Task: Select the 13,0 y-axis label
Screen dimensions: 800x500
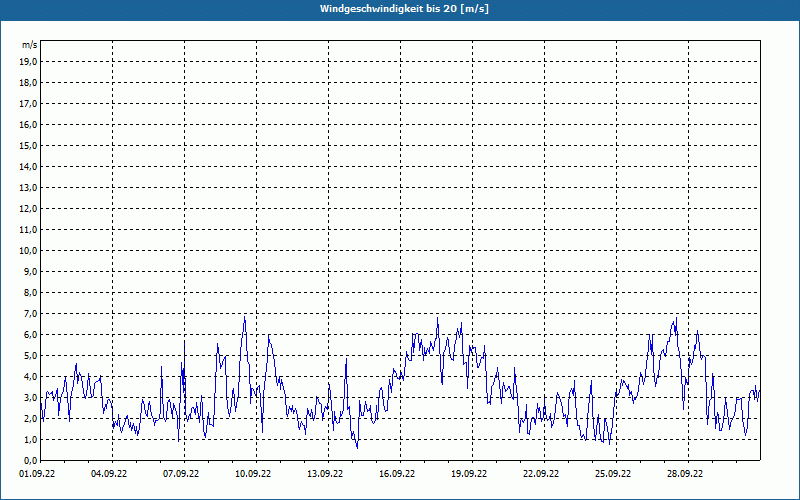Action: pyautogui.click(x=29, y=188)
